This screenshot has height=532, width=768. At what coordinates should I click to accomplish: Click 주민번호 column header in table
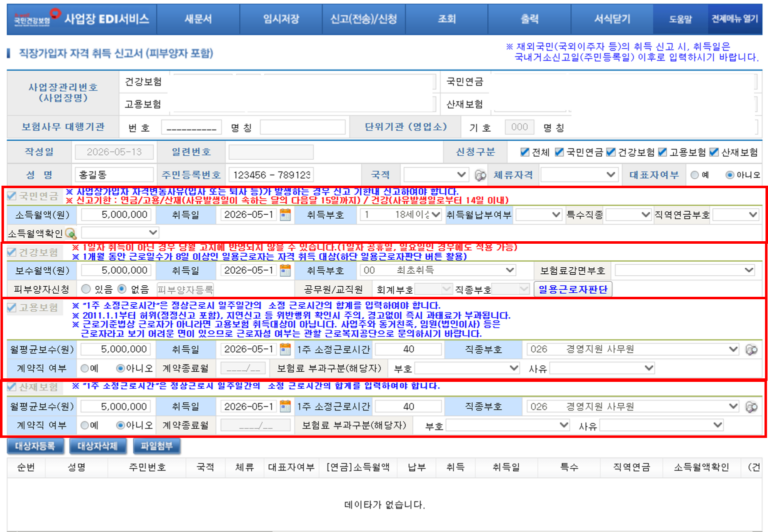coord(147,467)
